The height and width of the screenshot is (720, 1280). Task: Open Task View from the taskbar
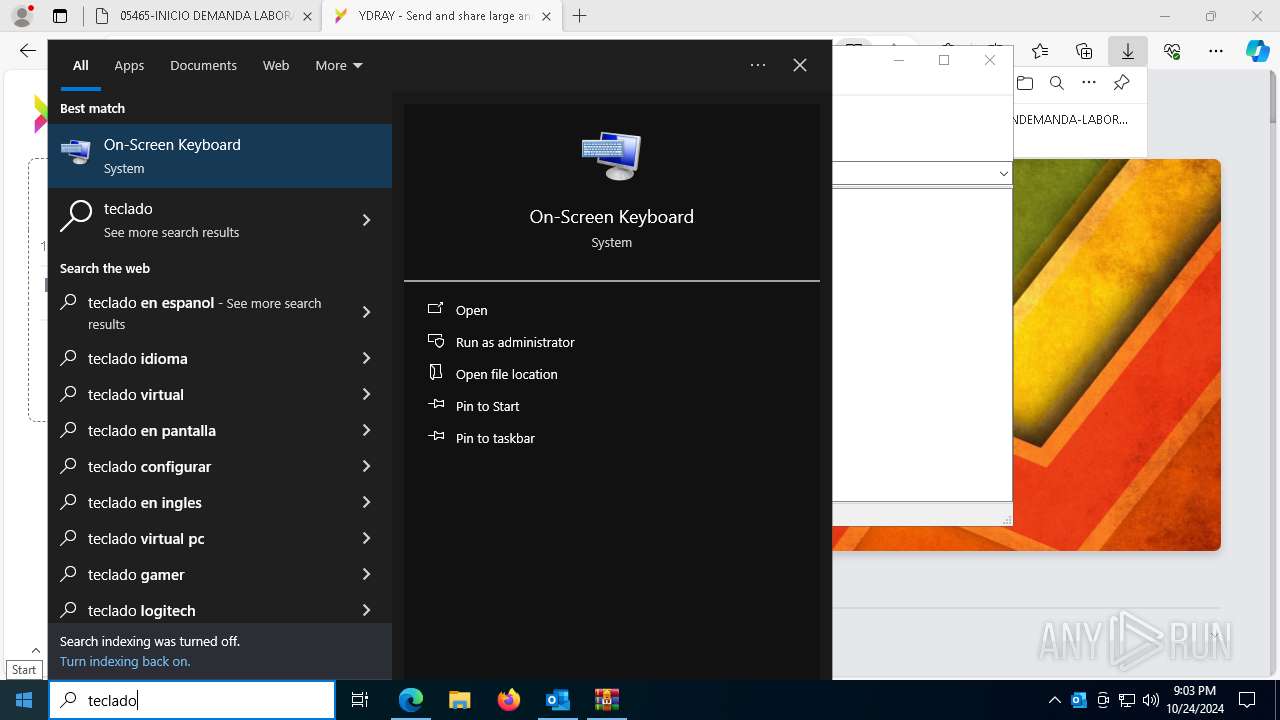pyautogui.click(x=360, y=700)
